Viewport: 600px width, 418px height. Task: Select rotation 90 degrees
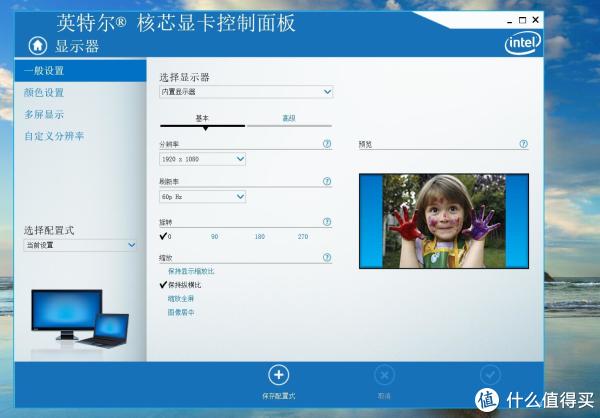[x=214, y=237]
